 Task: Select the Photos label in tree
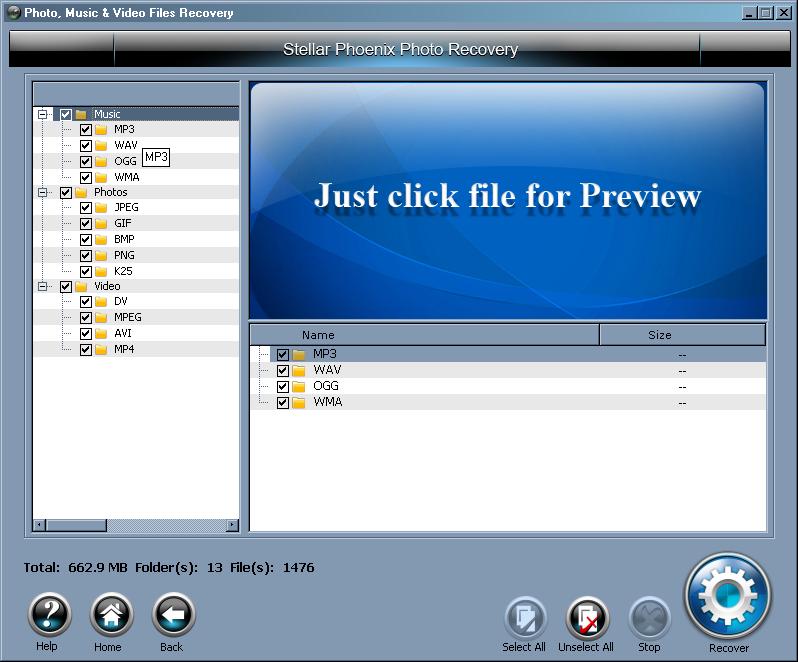[x=110, y=192]
